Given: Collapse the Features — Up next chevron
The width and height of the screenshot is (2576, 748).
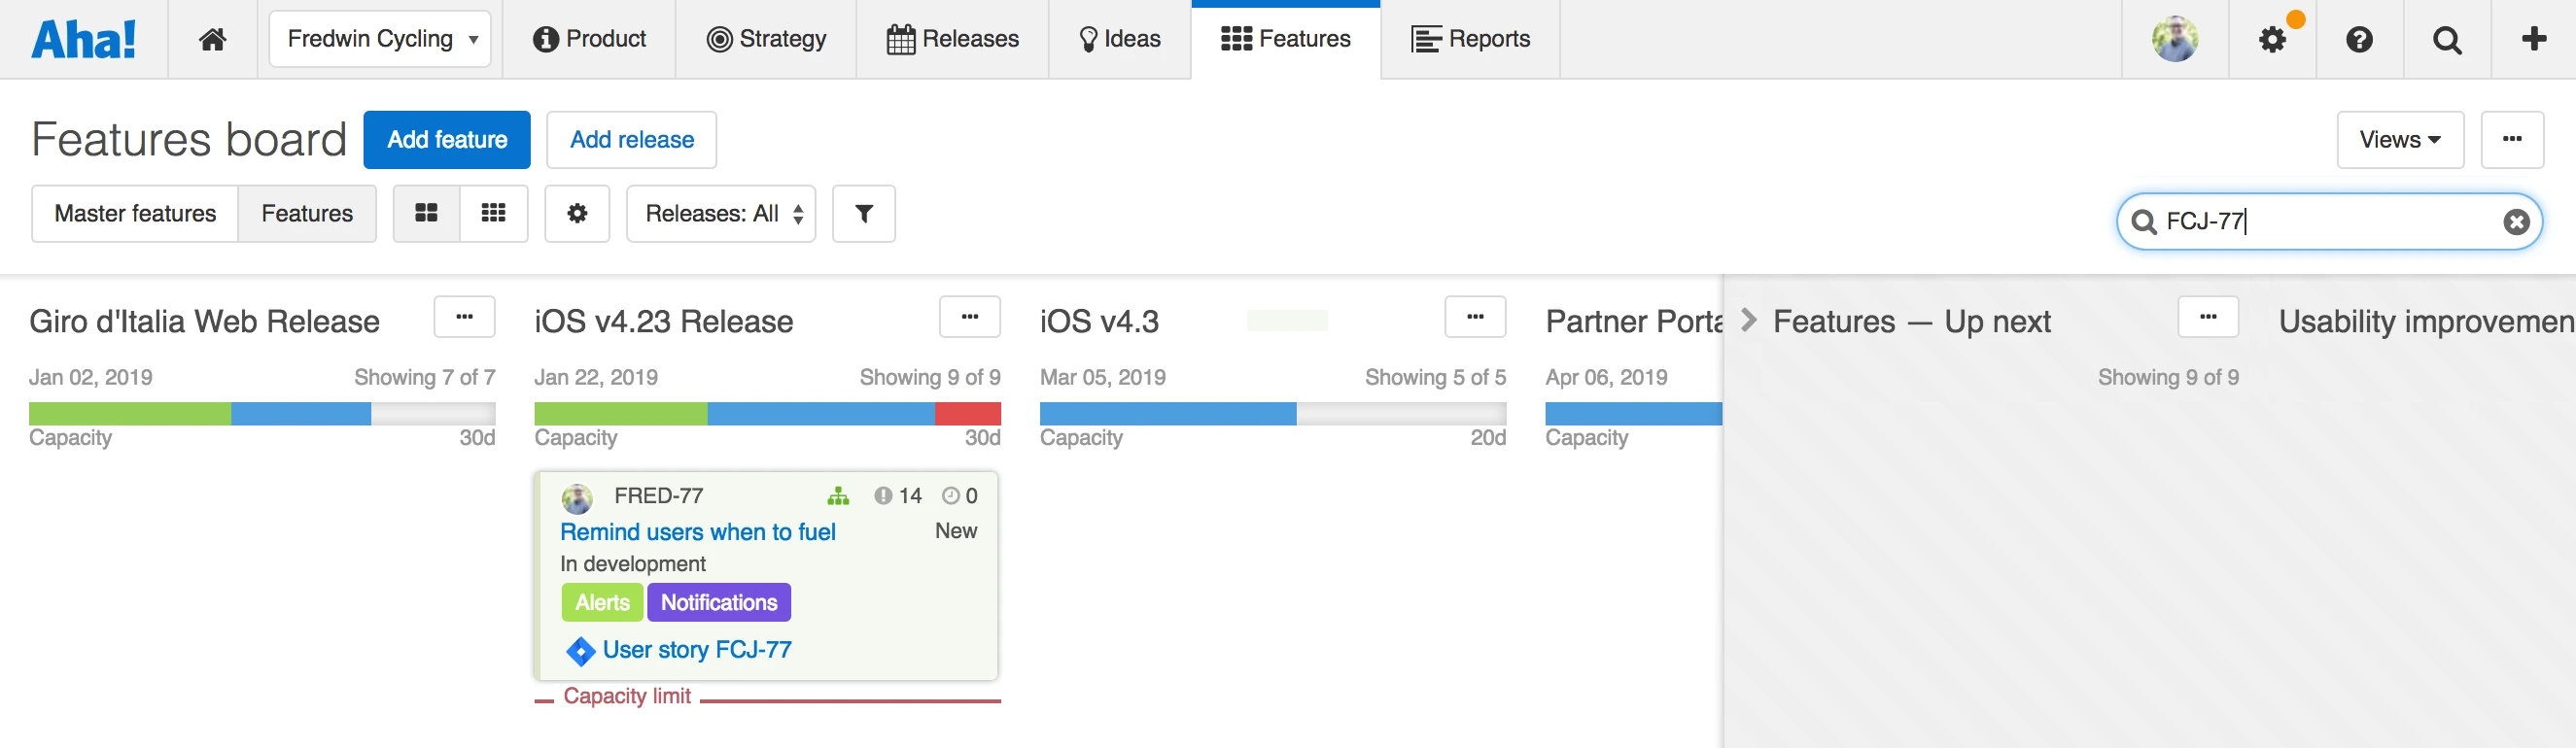Looking at the screenshot, I should click(1748, 320).
